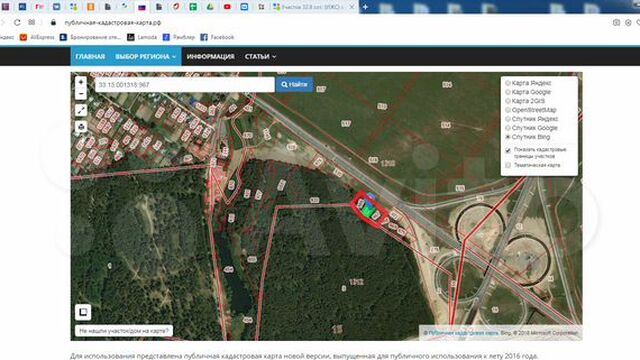Open the Бронирование оте... bookmark
640x360 pixels.
[90, 37]
